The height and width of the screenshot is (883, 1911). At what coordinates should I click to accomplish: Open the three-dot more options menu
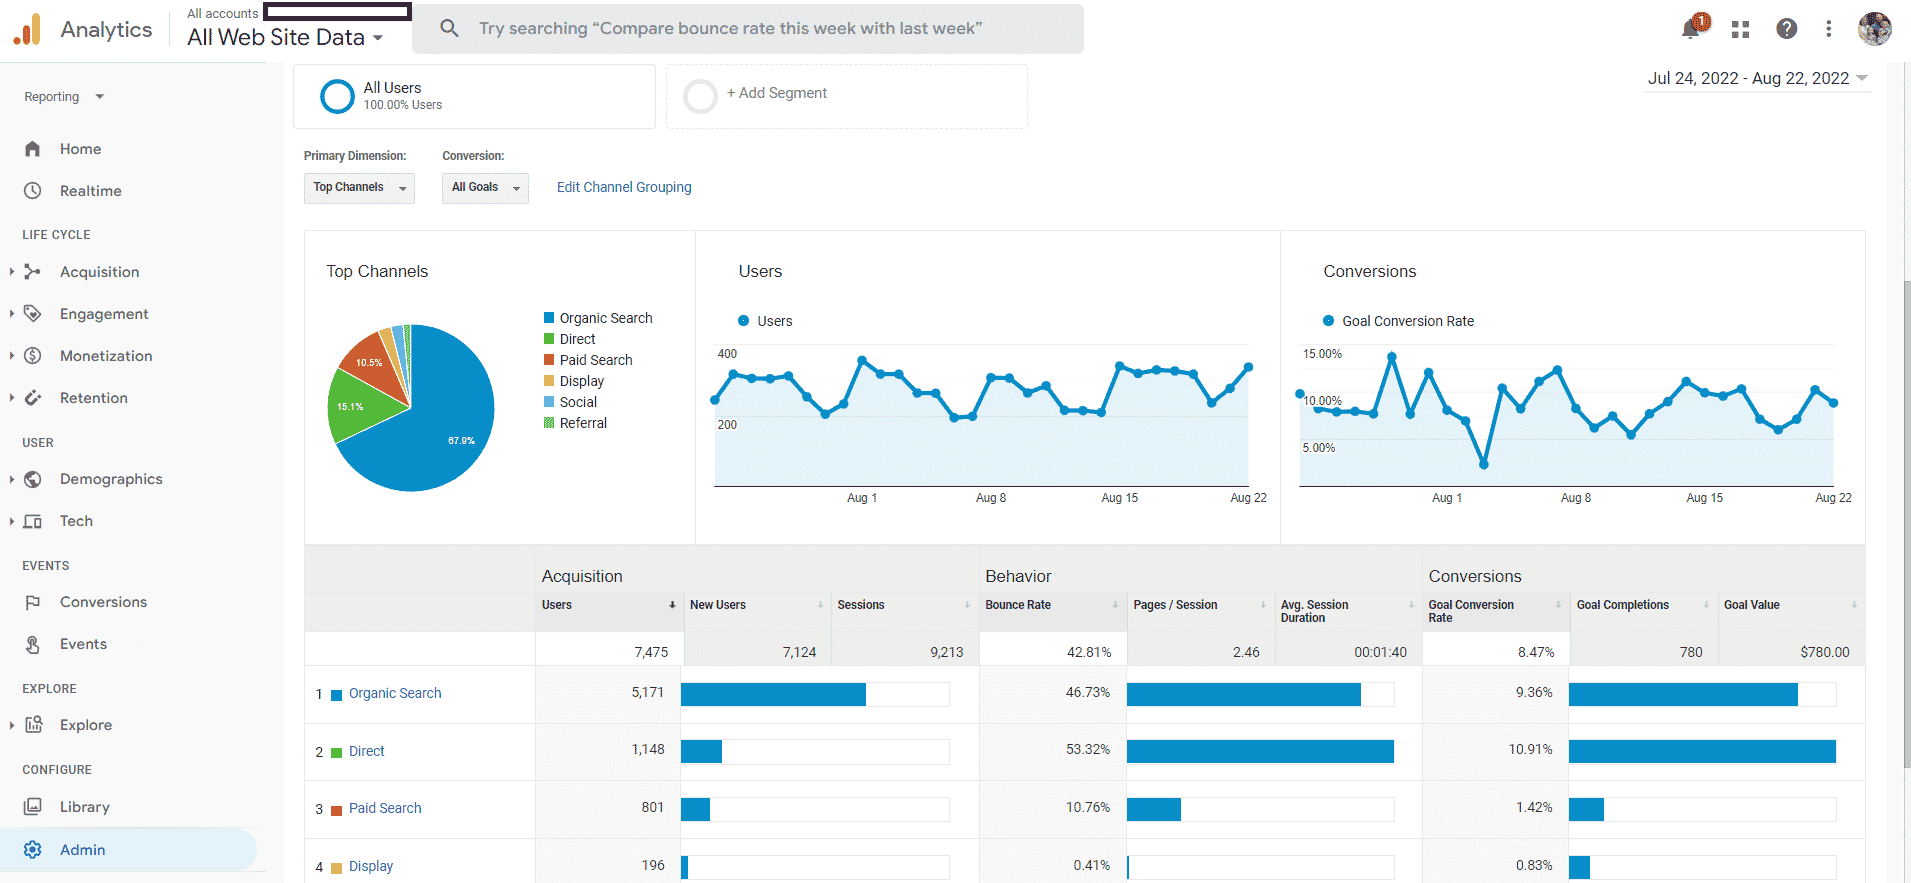pos(1828,29)
